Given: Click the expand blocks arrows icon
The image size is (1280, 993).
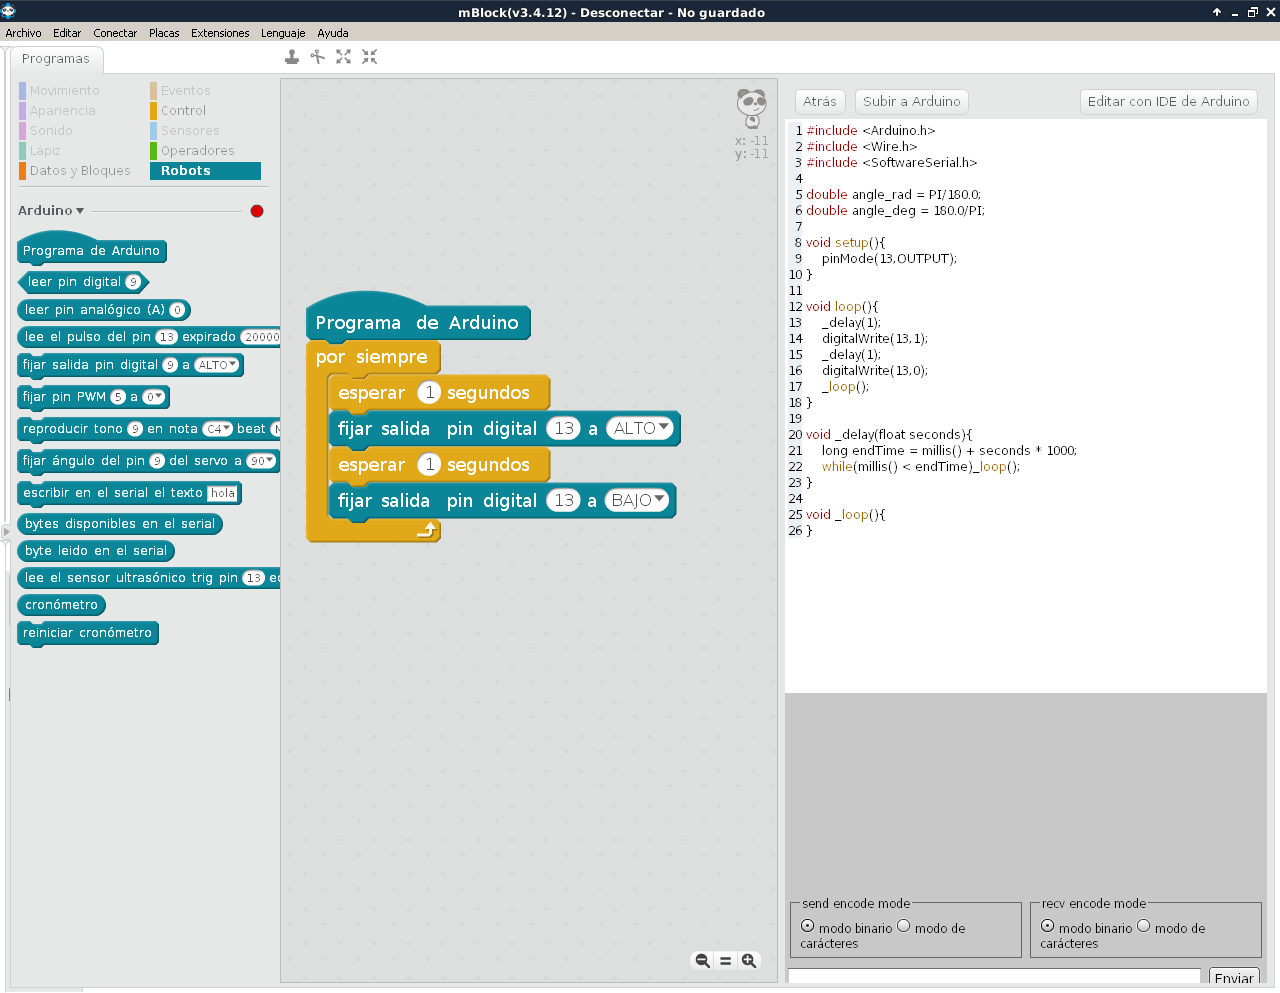Looking at the screenshot, I should coord(344,57).
